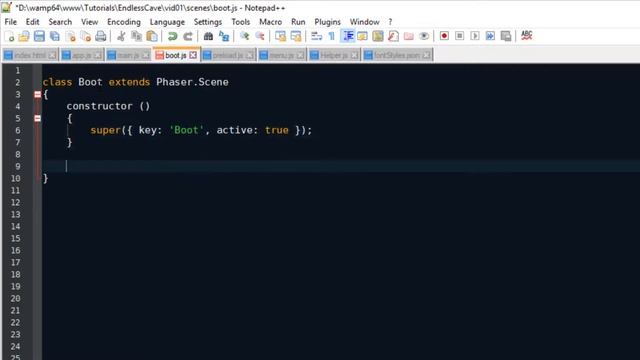Viewport: 640px width, 360px height.
Task: Toggle the Indent Guide icon
Action: [x=348, y=36]
